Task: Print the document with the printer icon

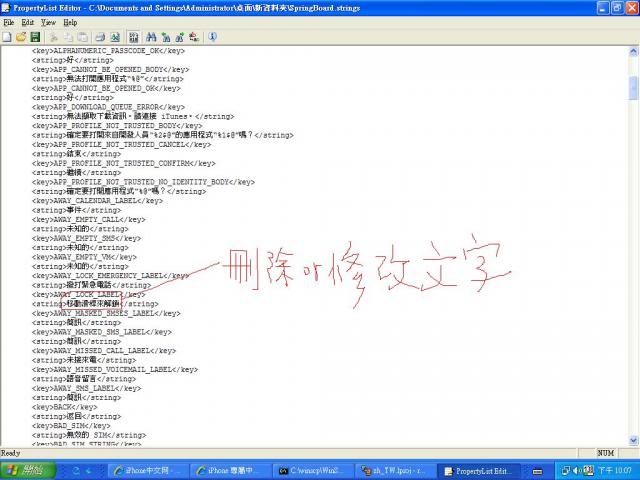Action: 101,37
